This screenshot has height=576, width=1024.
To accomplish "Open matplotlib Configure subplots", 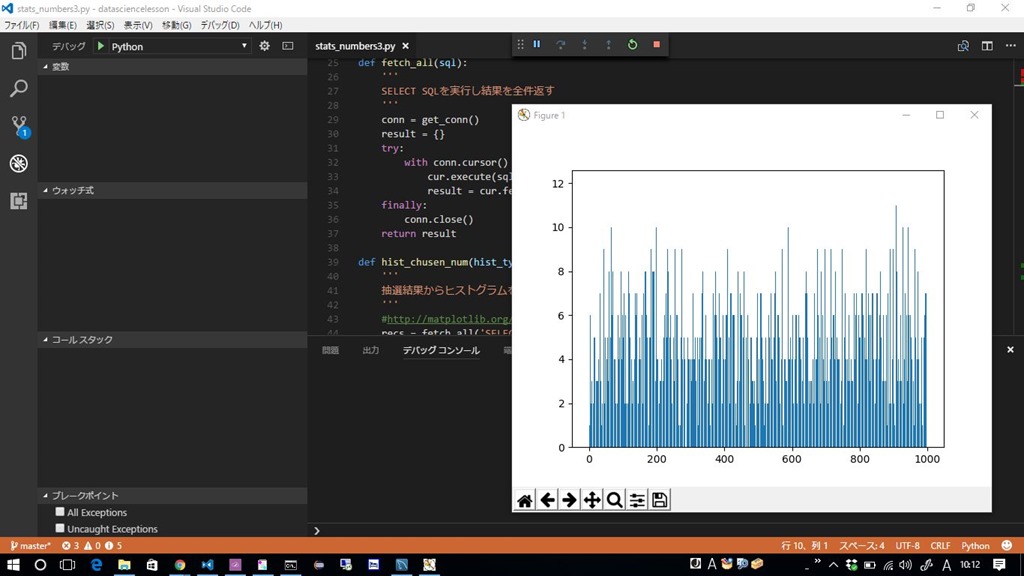I will (637, 500).
